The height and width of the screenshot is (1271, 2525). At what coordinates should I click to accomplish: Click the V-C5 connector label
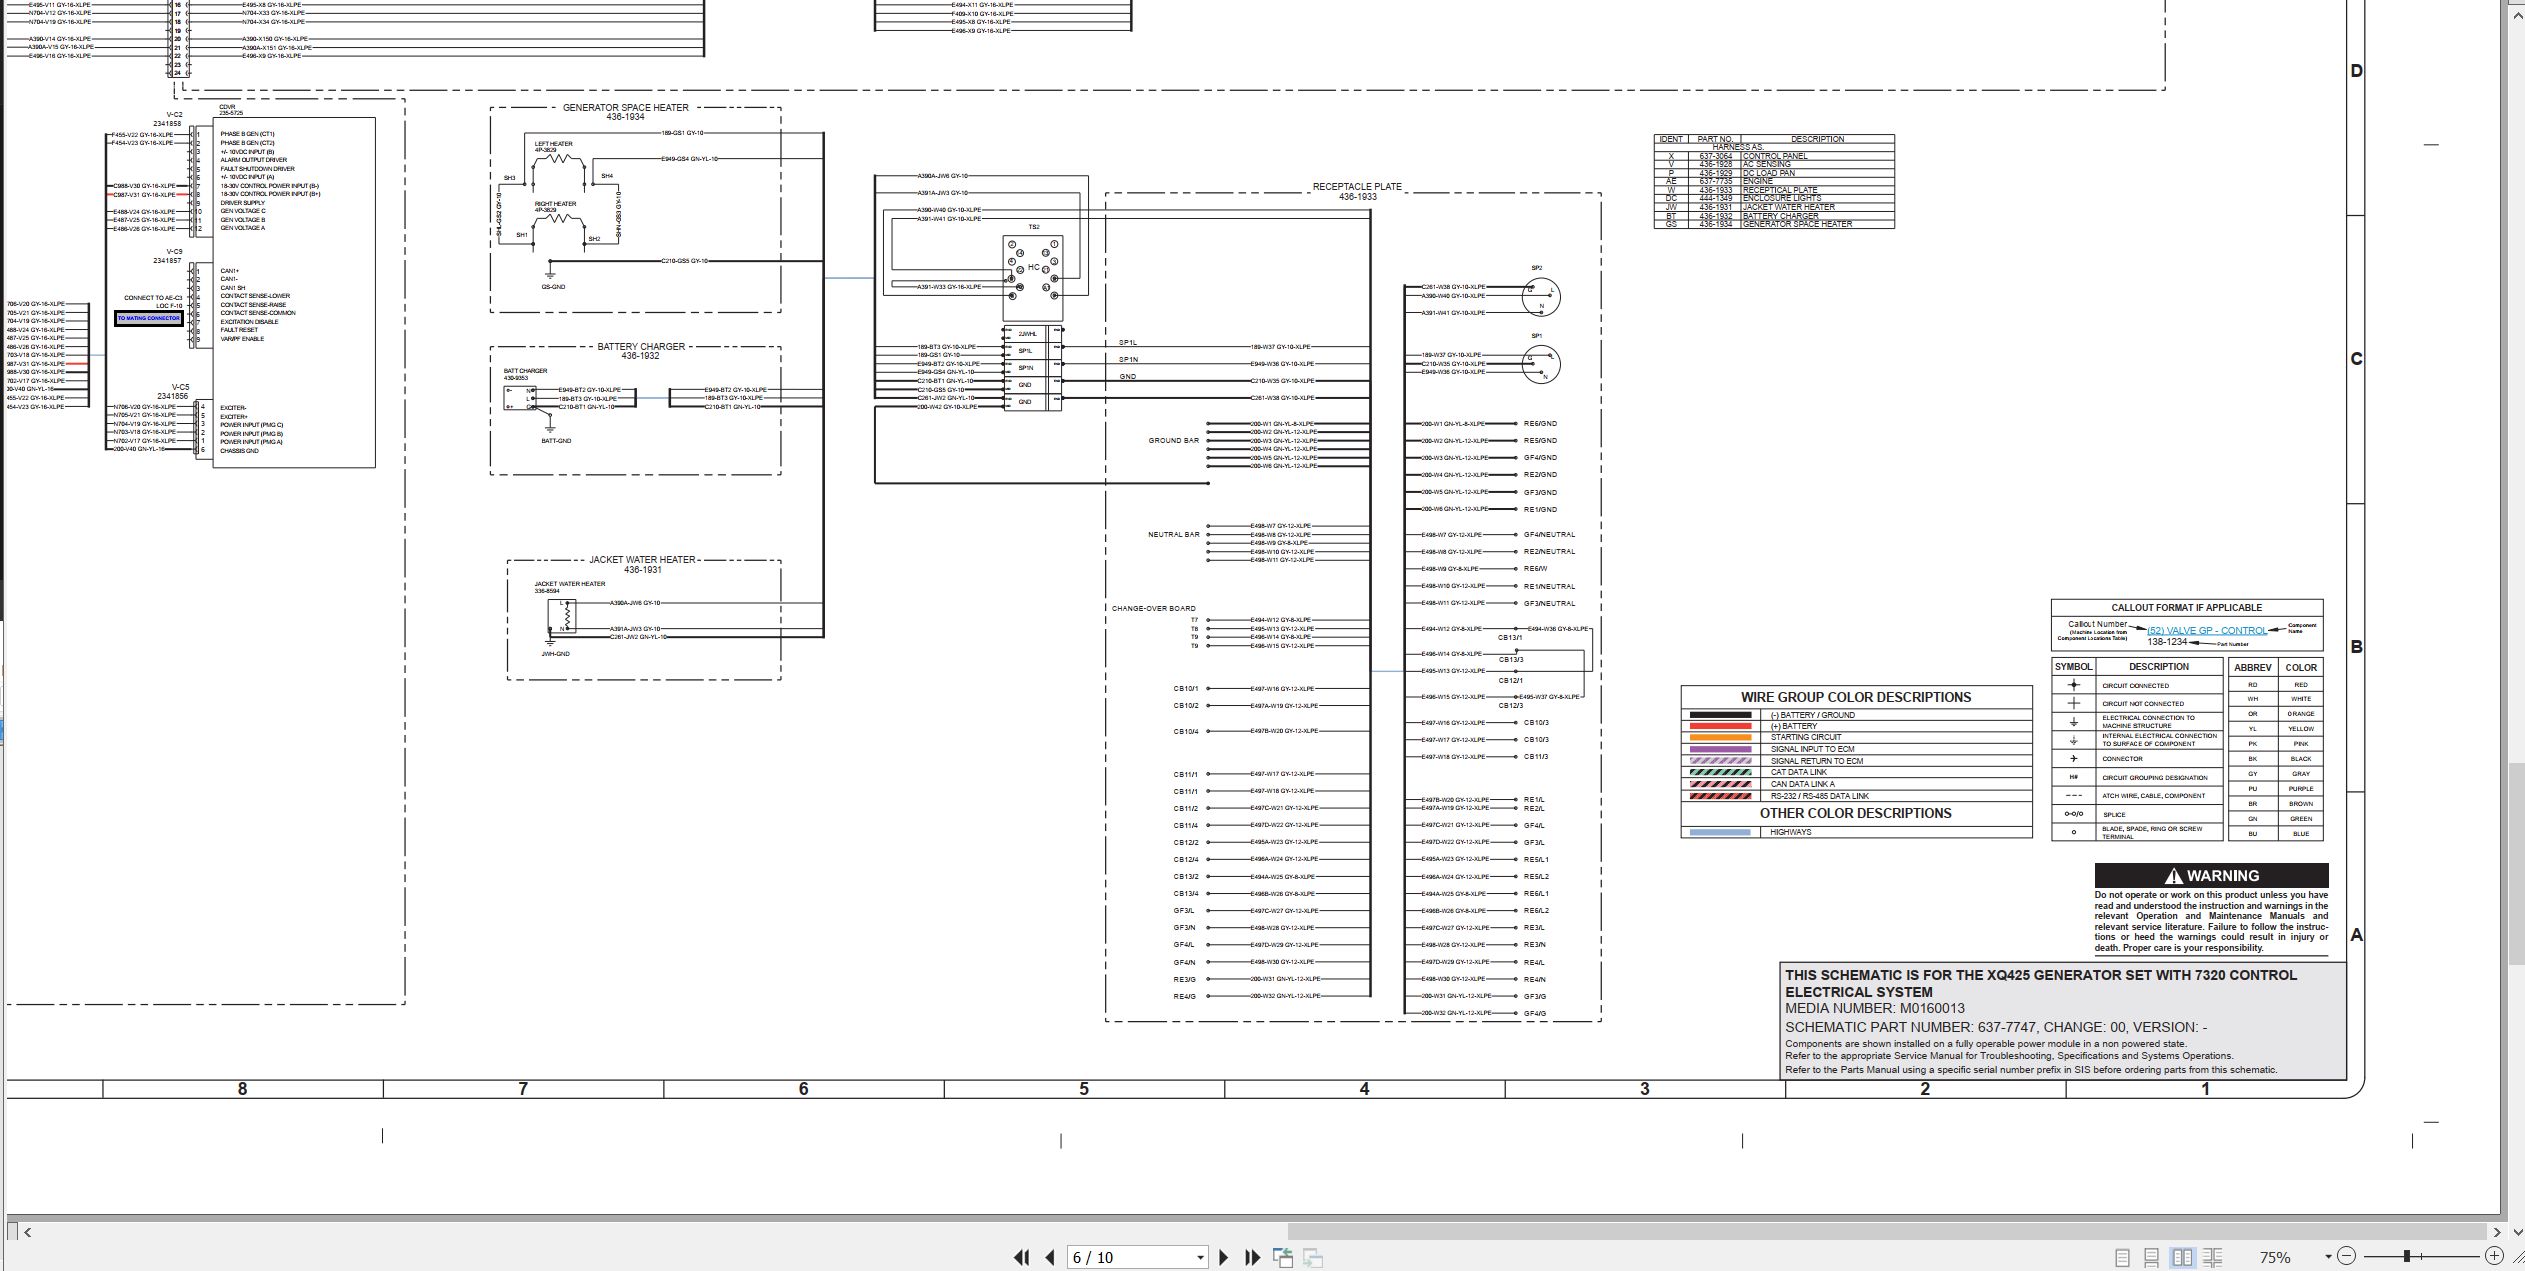(180, 387)
